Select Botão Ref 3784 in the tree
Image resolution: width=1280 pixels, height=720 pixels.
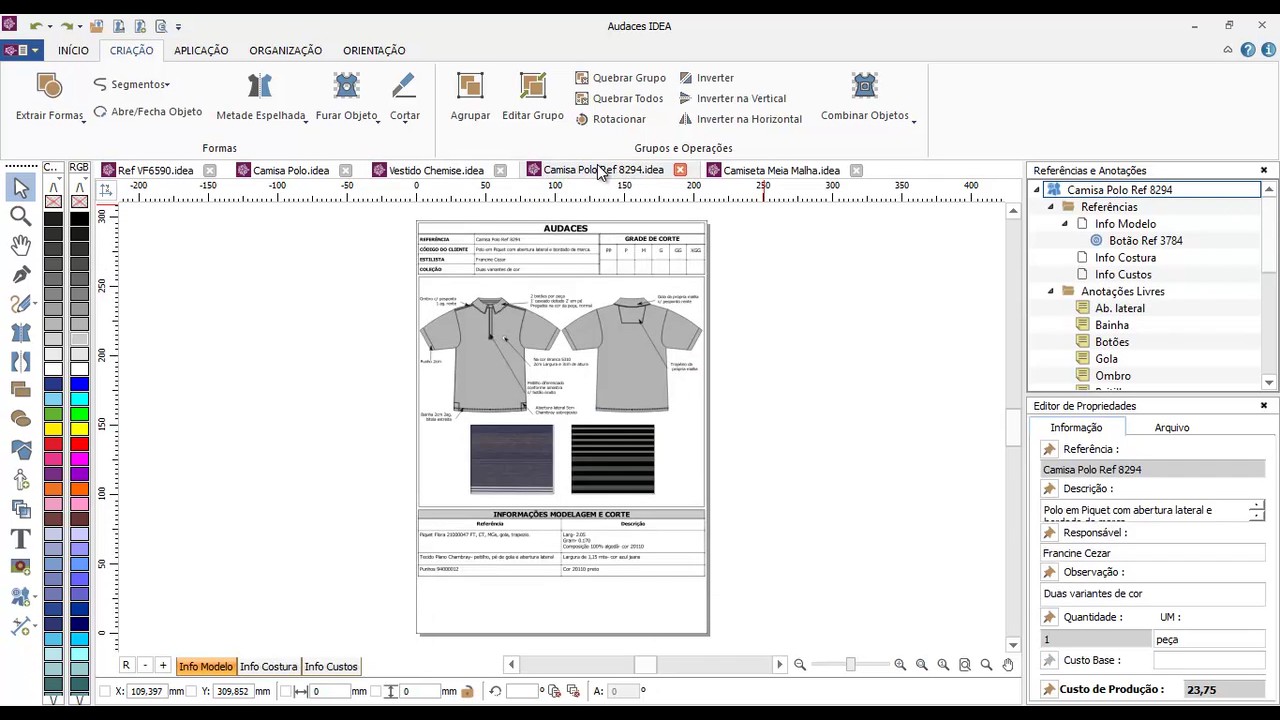click(x=1146, y=241)
